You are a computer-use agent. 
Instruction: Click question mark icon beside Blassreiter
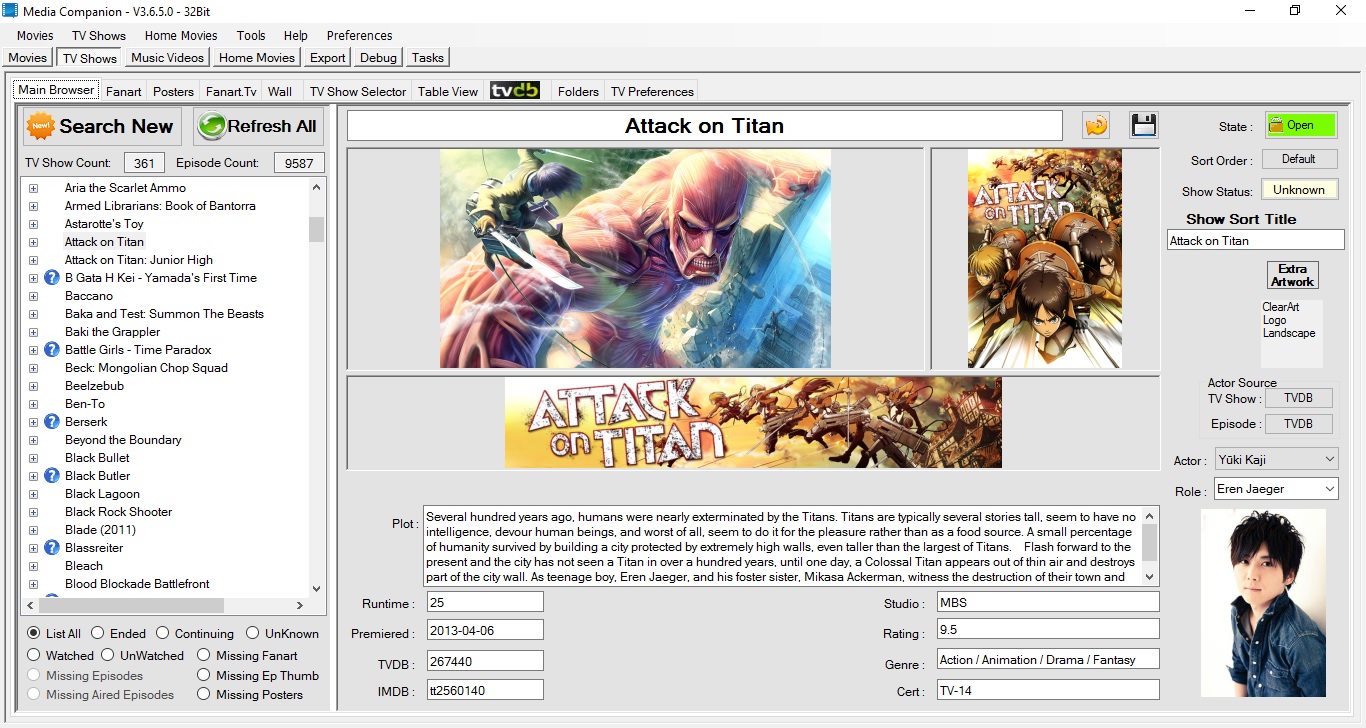pos(52,548)
